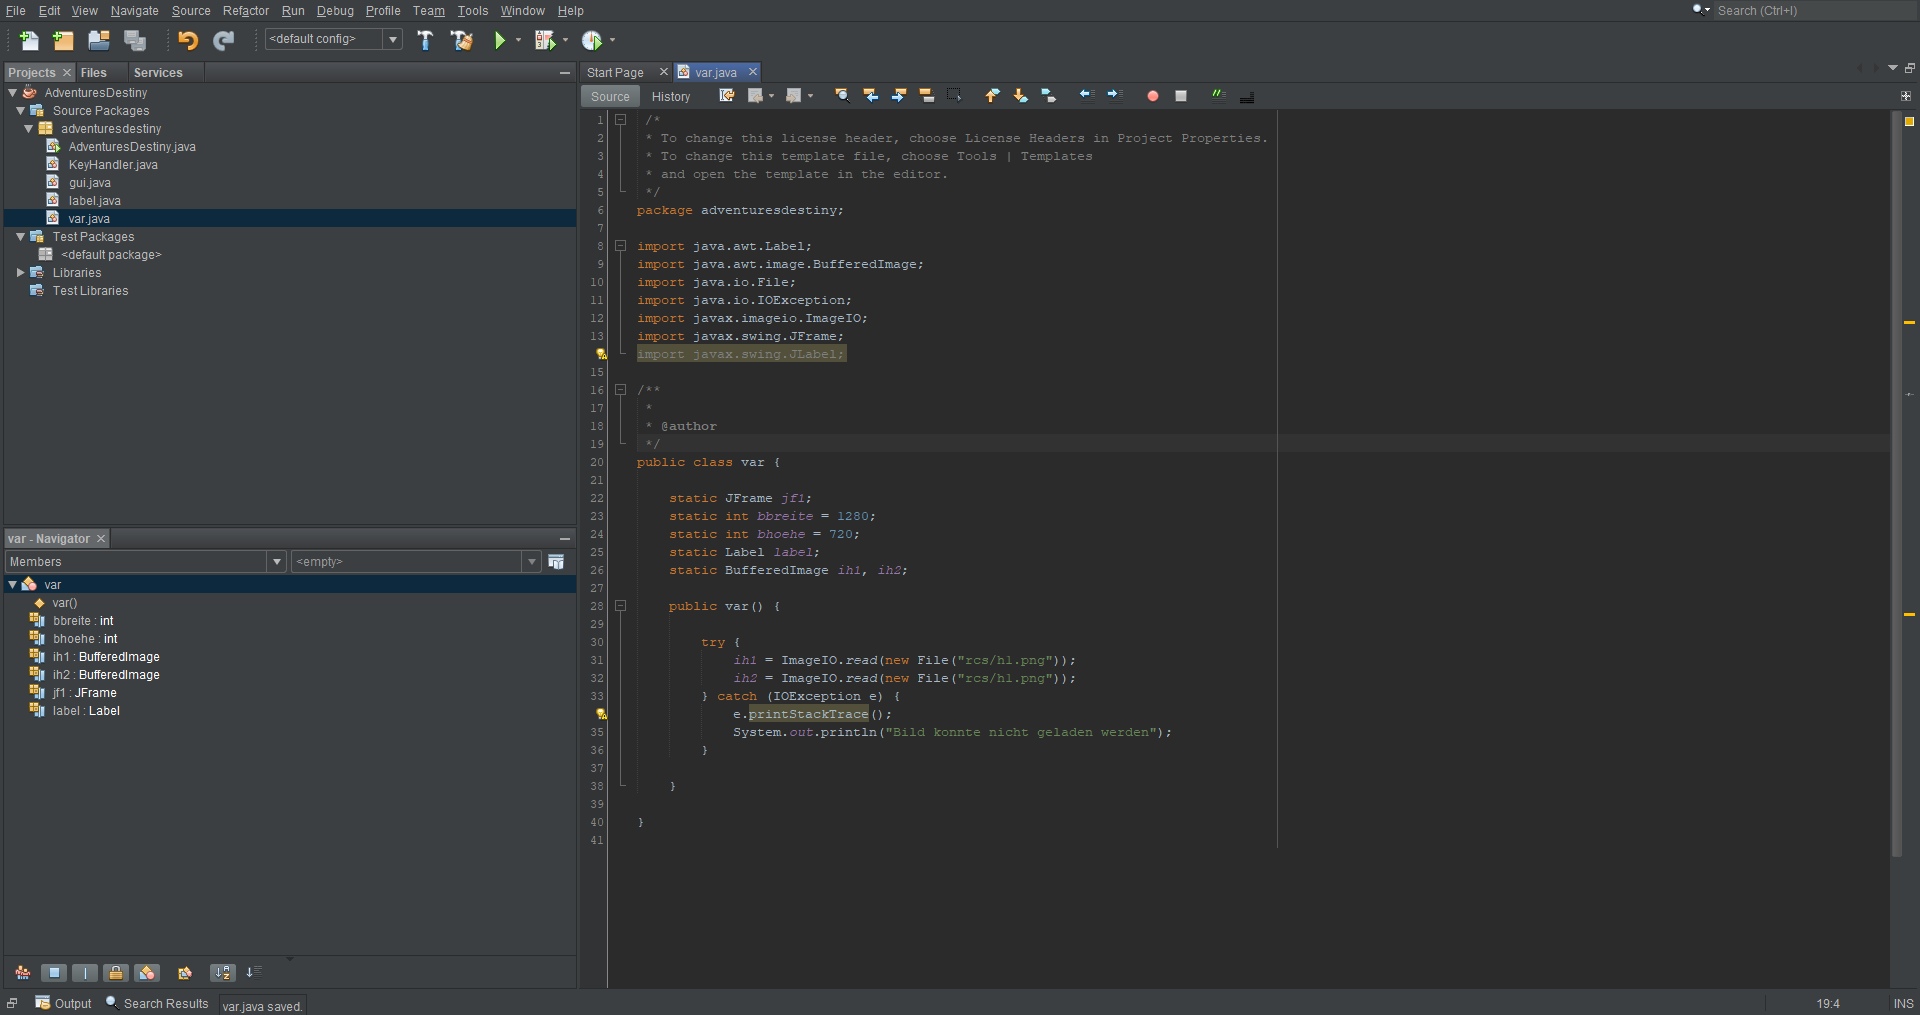Viewport: 1920px width, 1015px height.
Task: Open the default config dropdown
Action: (x=394, y=39)
